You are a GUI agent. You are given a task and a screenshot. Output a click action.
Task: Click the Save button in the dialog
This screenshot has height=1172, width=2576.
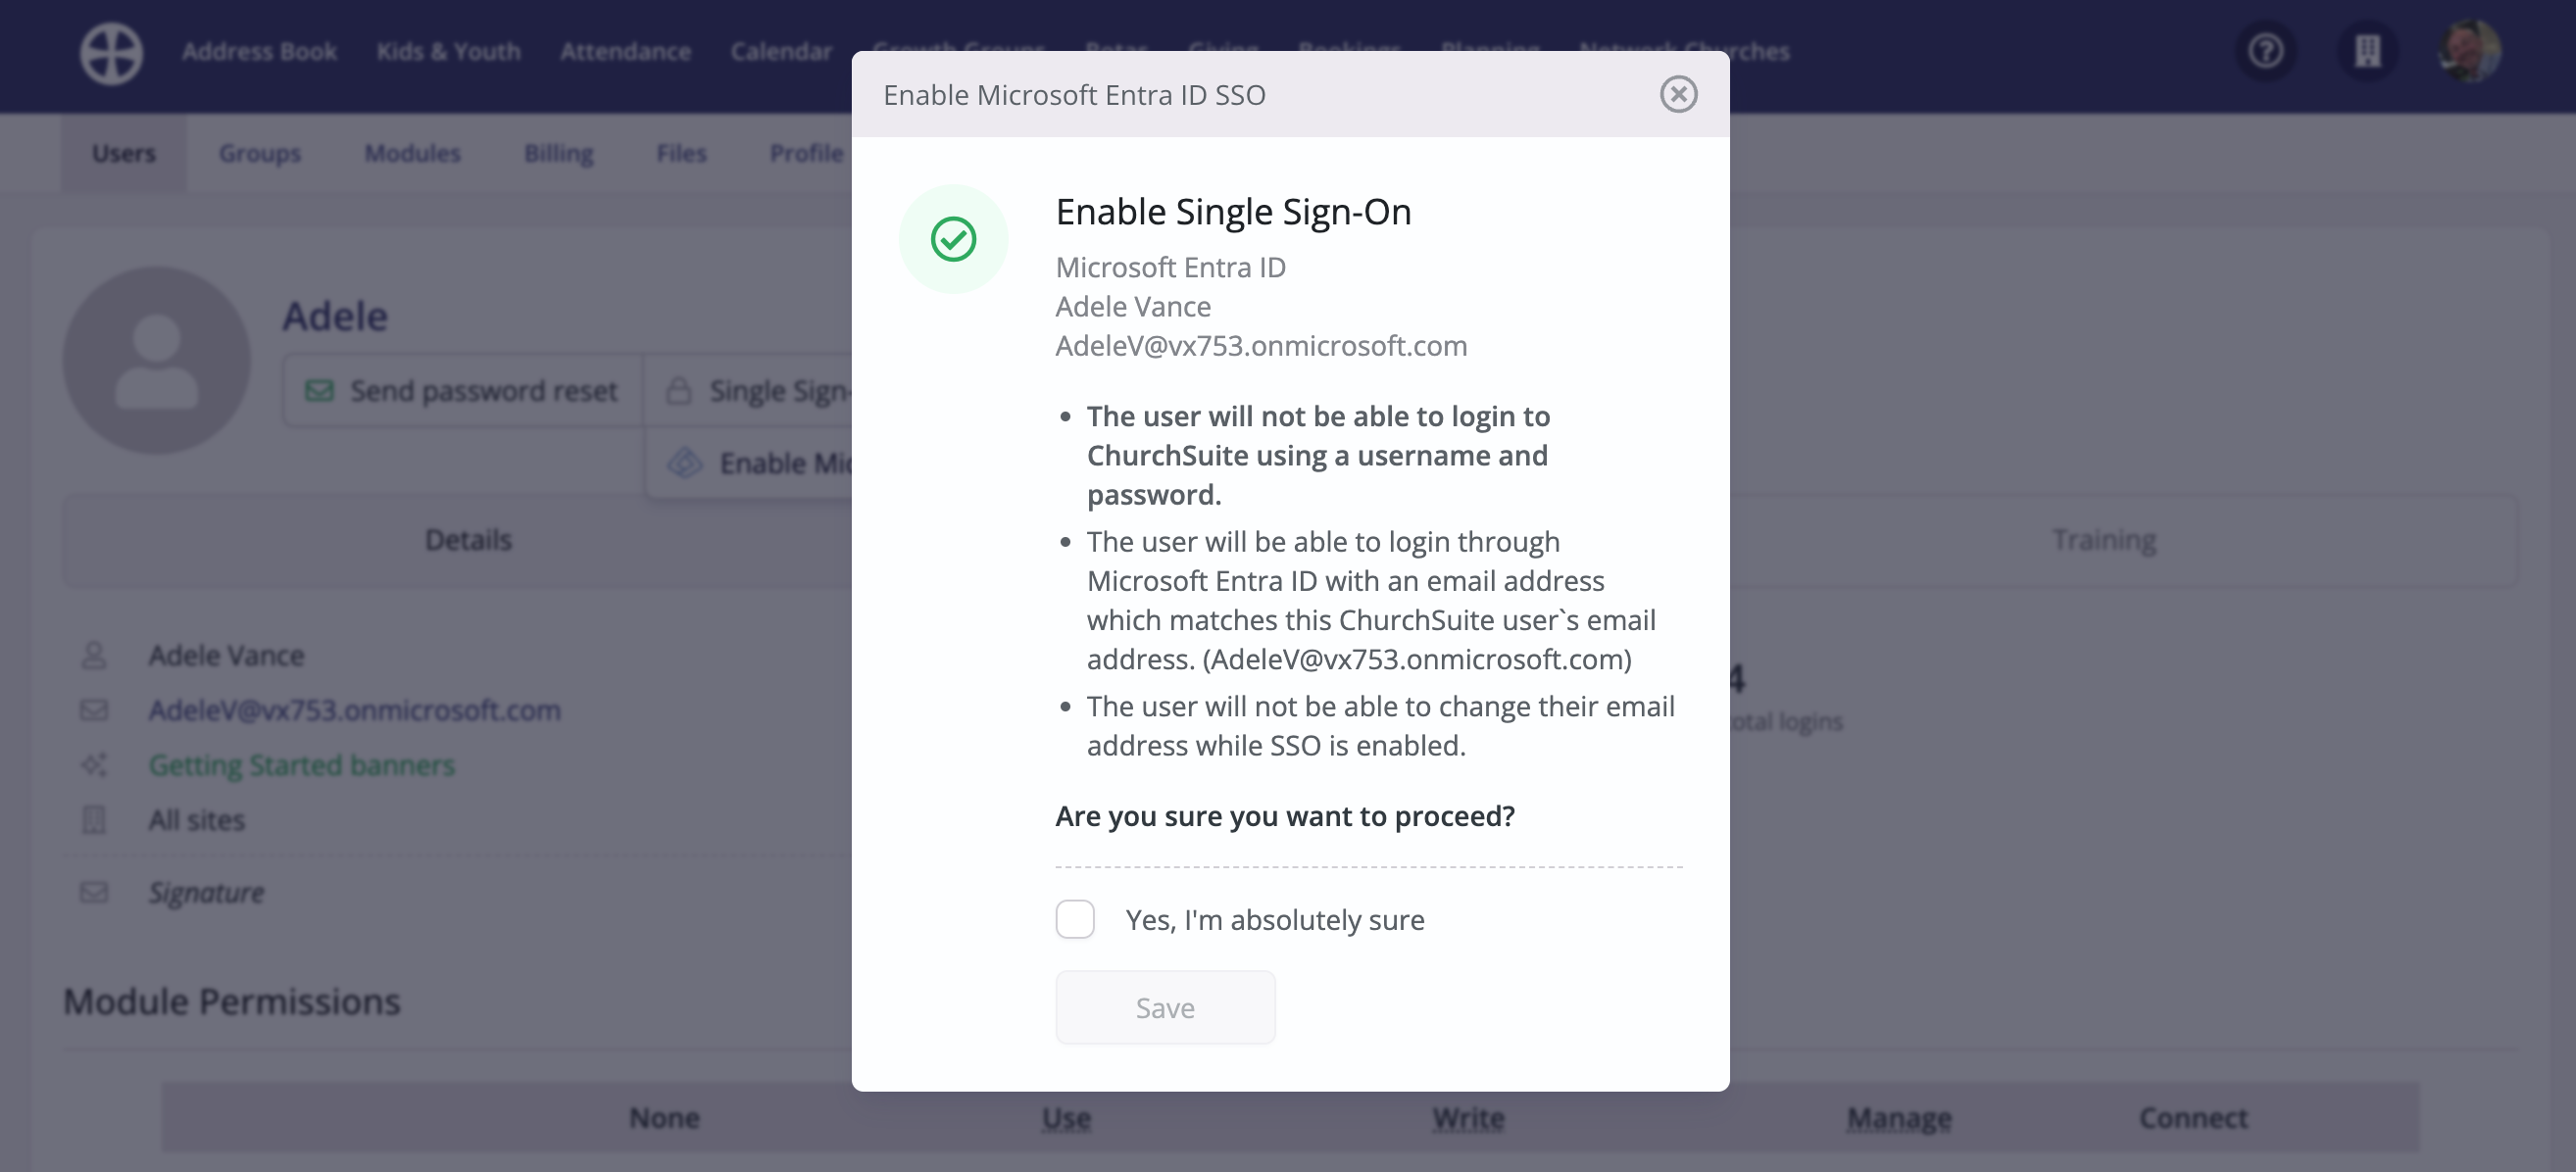(1165, 1007)
